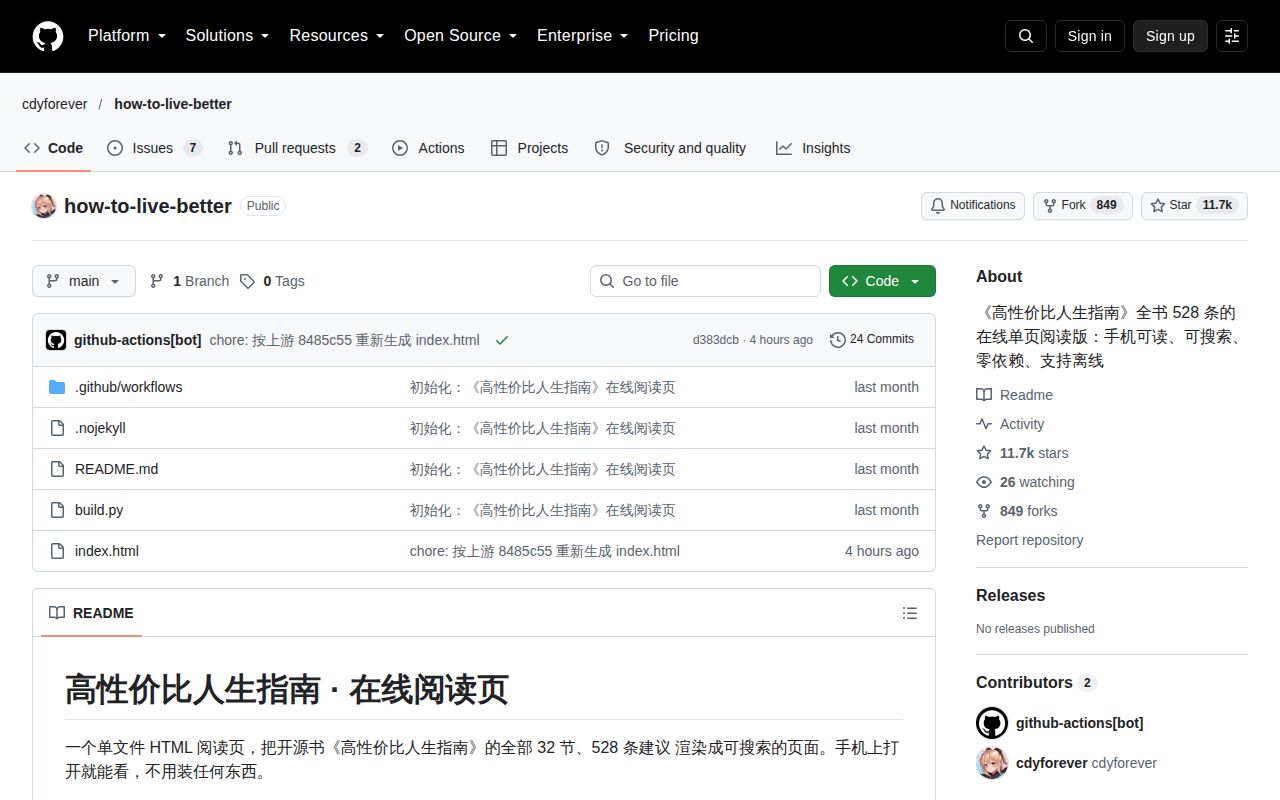Open the top commit message 'chore: 按上游 8485c55'

tap(345, 340)
